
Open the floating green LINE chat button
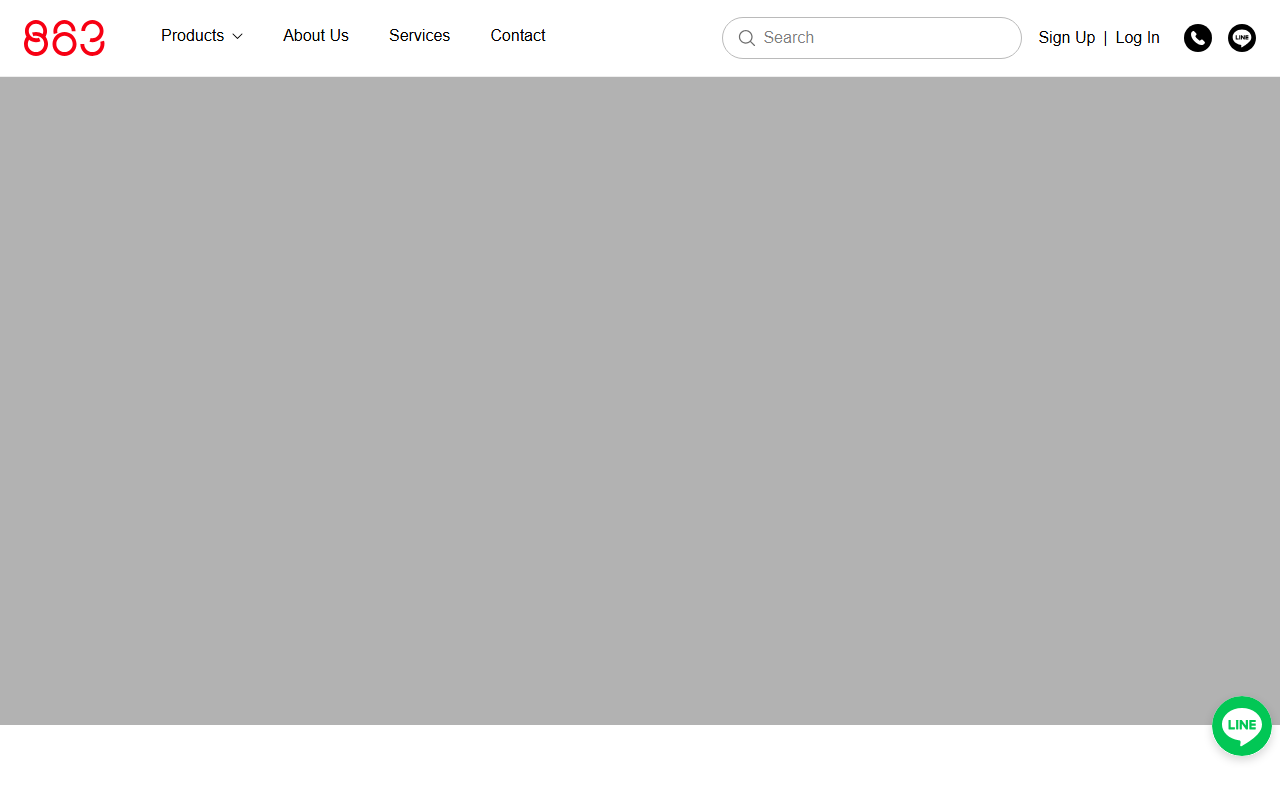pos(1242,726)
